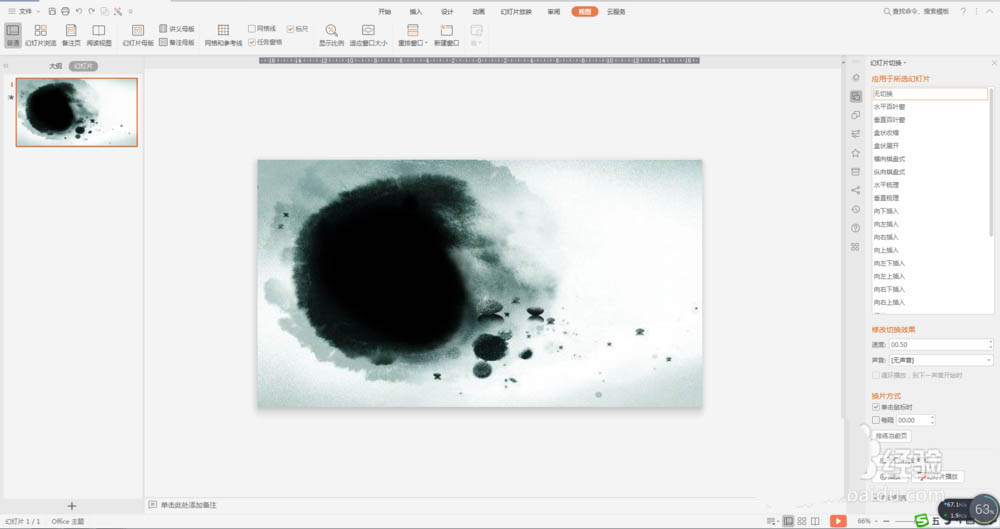The image size is (1000, 529).
Task: Click the interval 00:00 spinner arrows
Action: 932,420
